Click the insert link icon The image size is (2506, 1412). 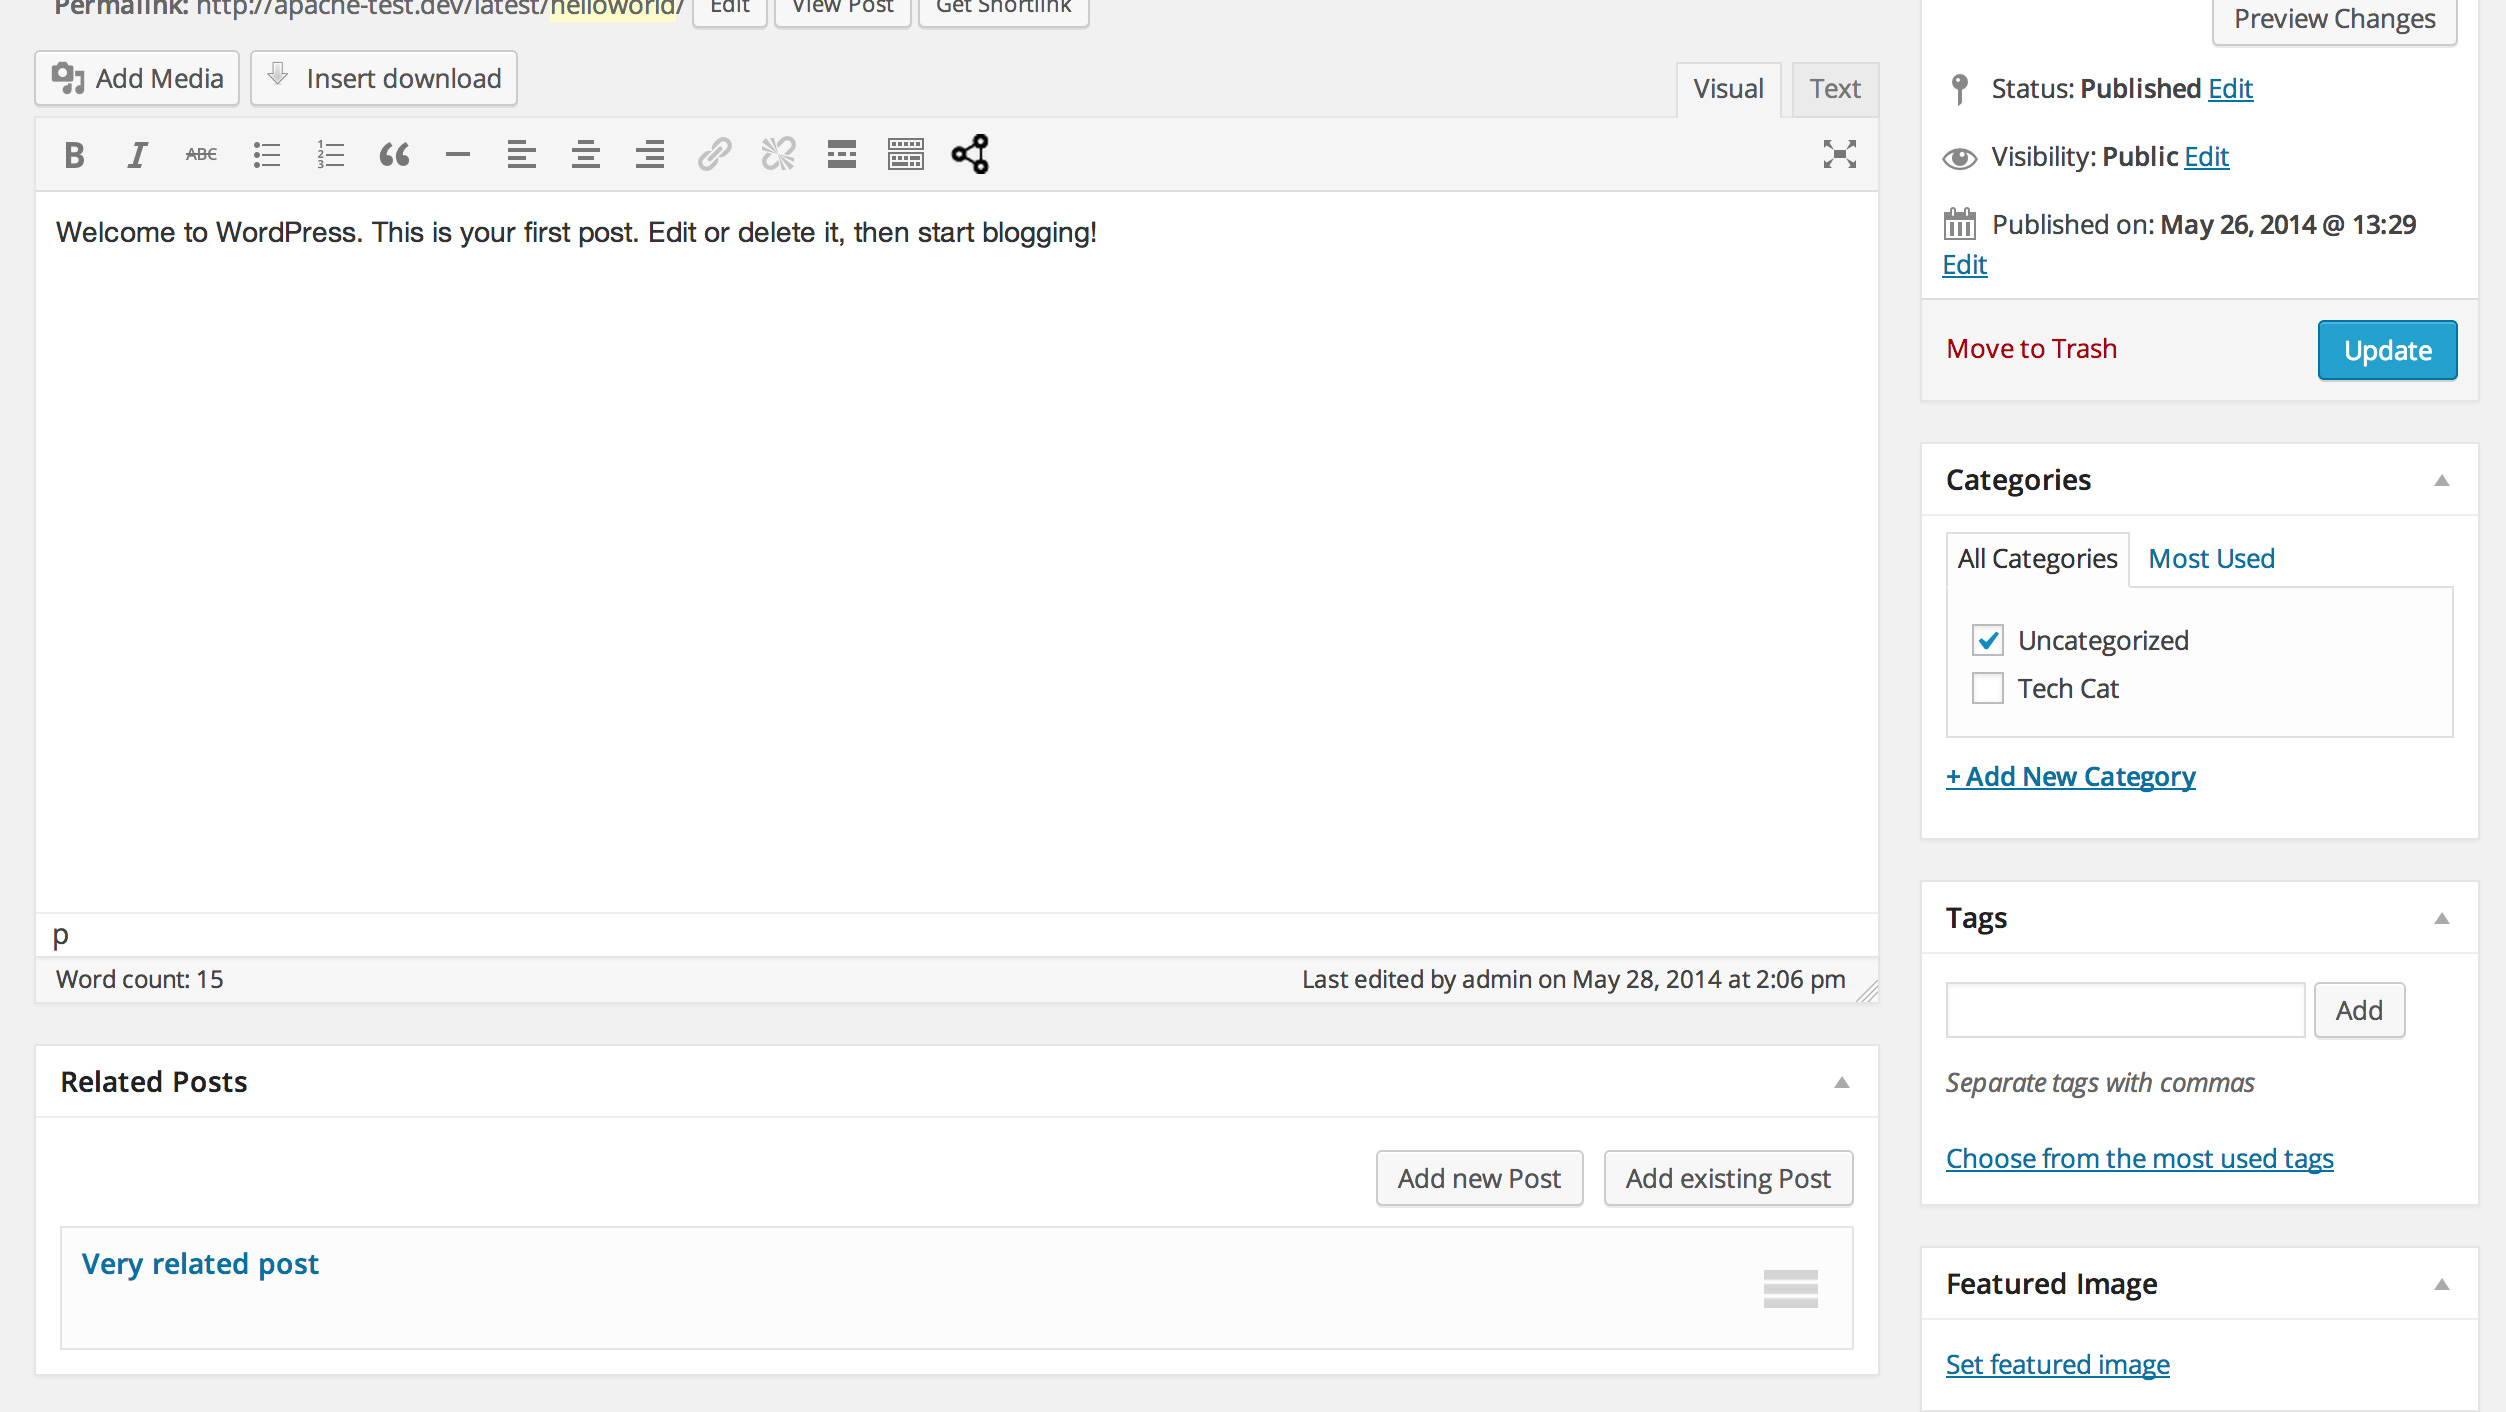[714, 155]
